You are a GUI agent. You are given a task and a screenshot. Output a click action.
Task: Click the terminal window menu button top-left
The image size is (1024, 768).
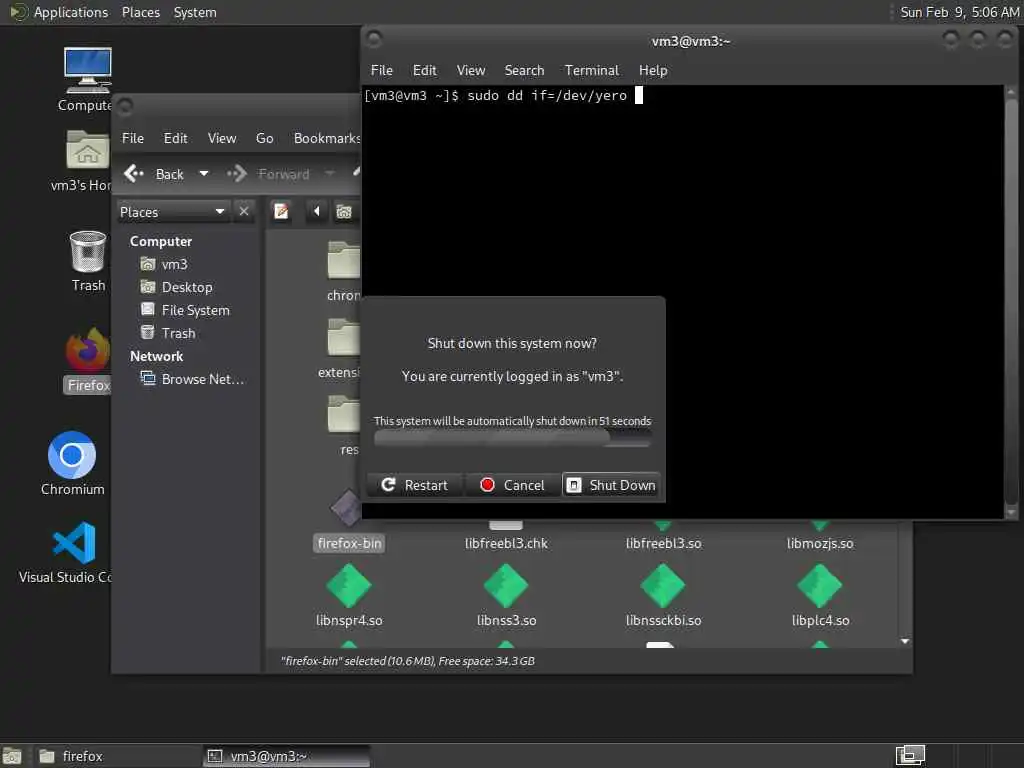[x=374, y=40]
